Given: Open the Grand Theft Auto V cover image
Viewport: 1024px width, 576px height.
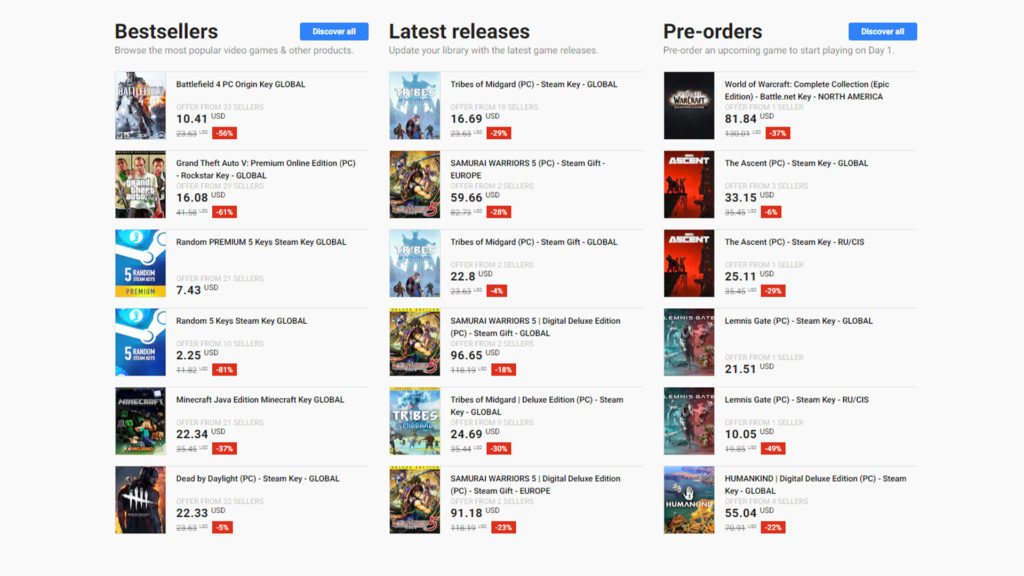Looking at the screenshot, I should [140, 185].
